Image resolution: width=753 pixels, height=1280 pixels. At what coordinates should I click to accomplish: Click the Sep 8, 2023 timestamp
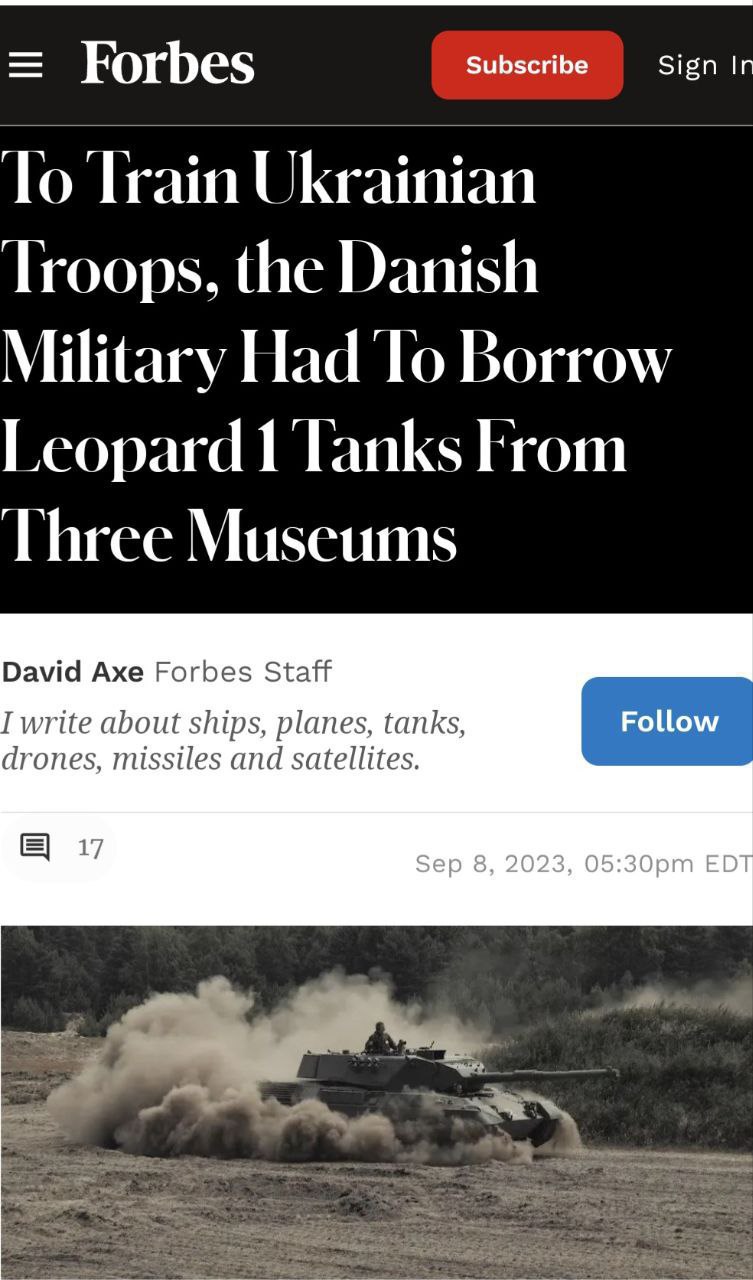(x=583, y=863)
